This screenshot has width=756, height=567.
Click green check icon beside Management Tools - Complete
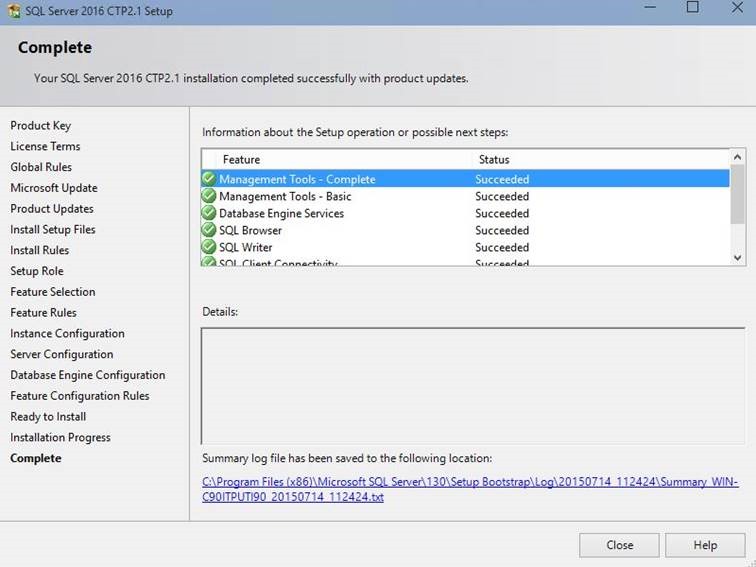[x=209, y=179]
